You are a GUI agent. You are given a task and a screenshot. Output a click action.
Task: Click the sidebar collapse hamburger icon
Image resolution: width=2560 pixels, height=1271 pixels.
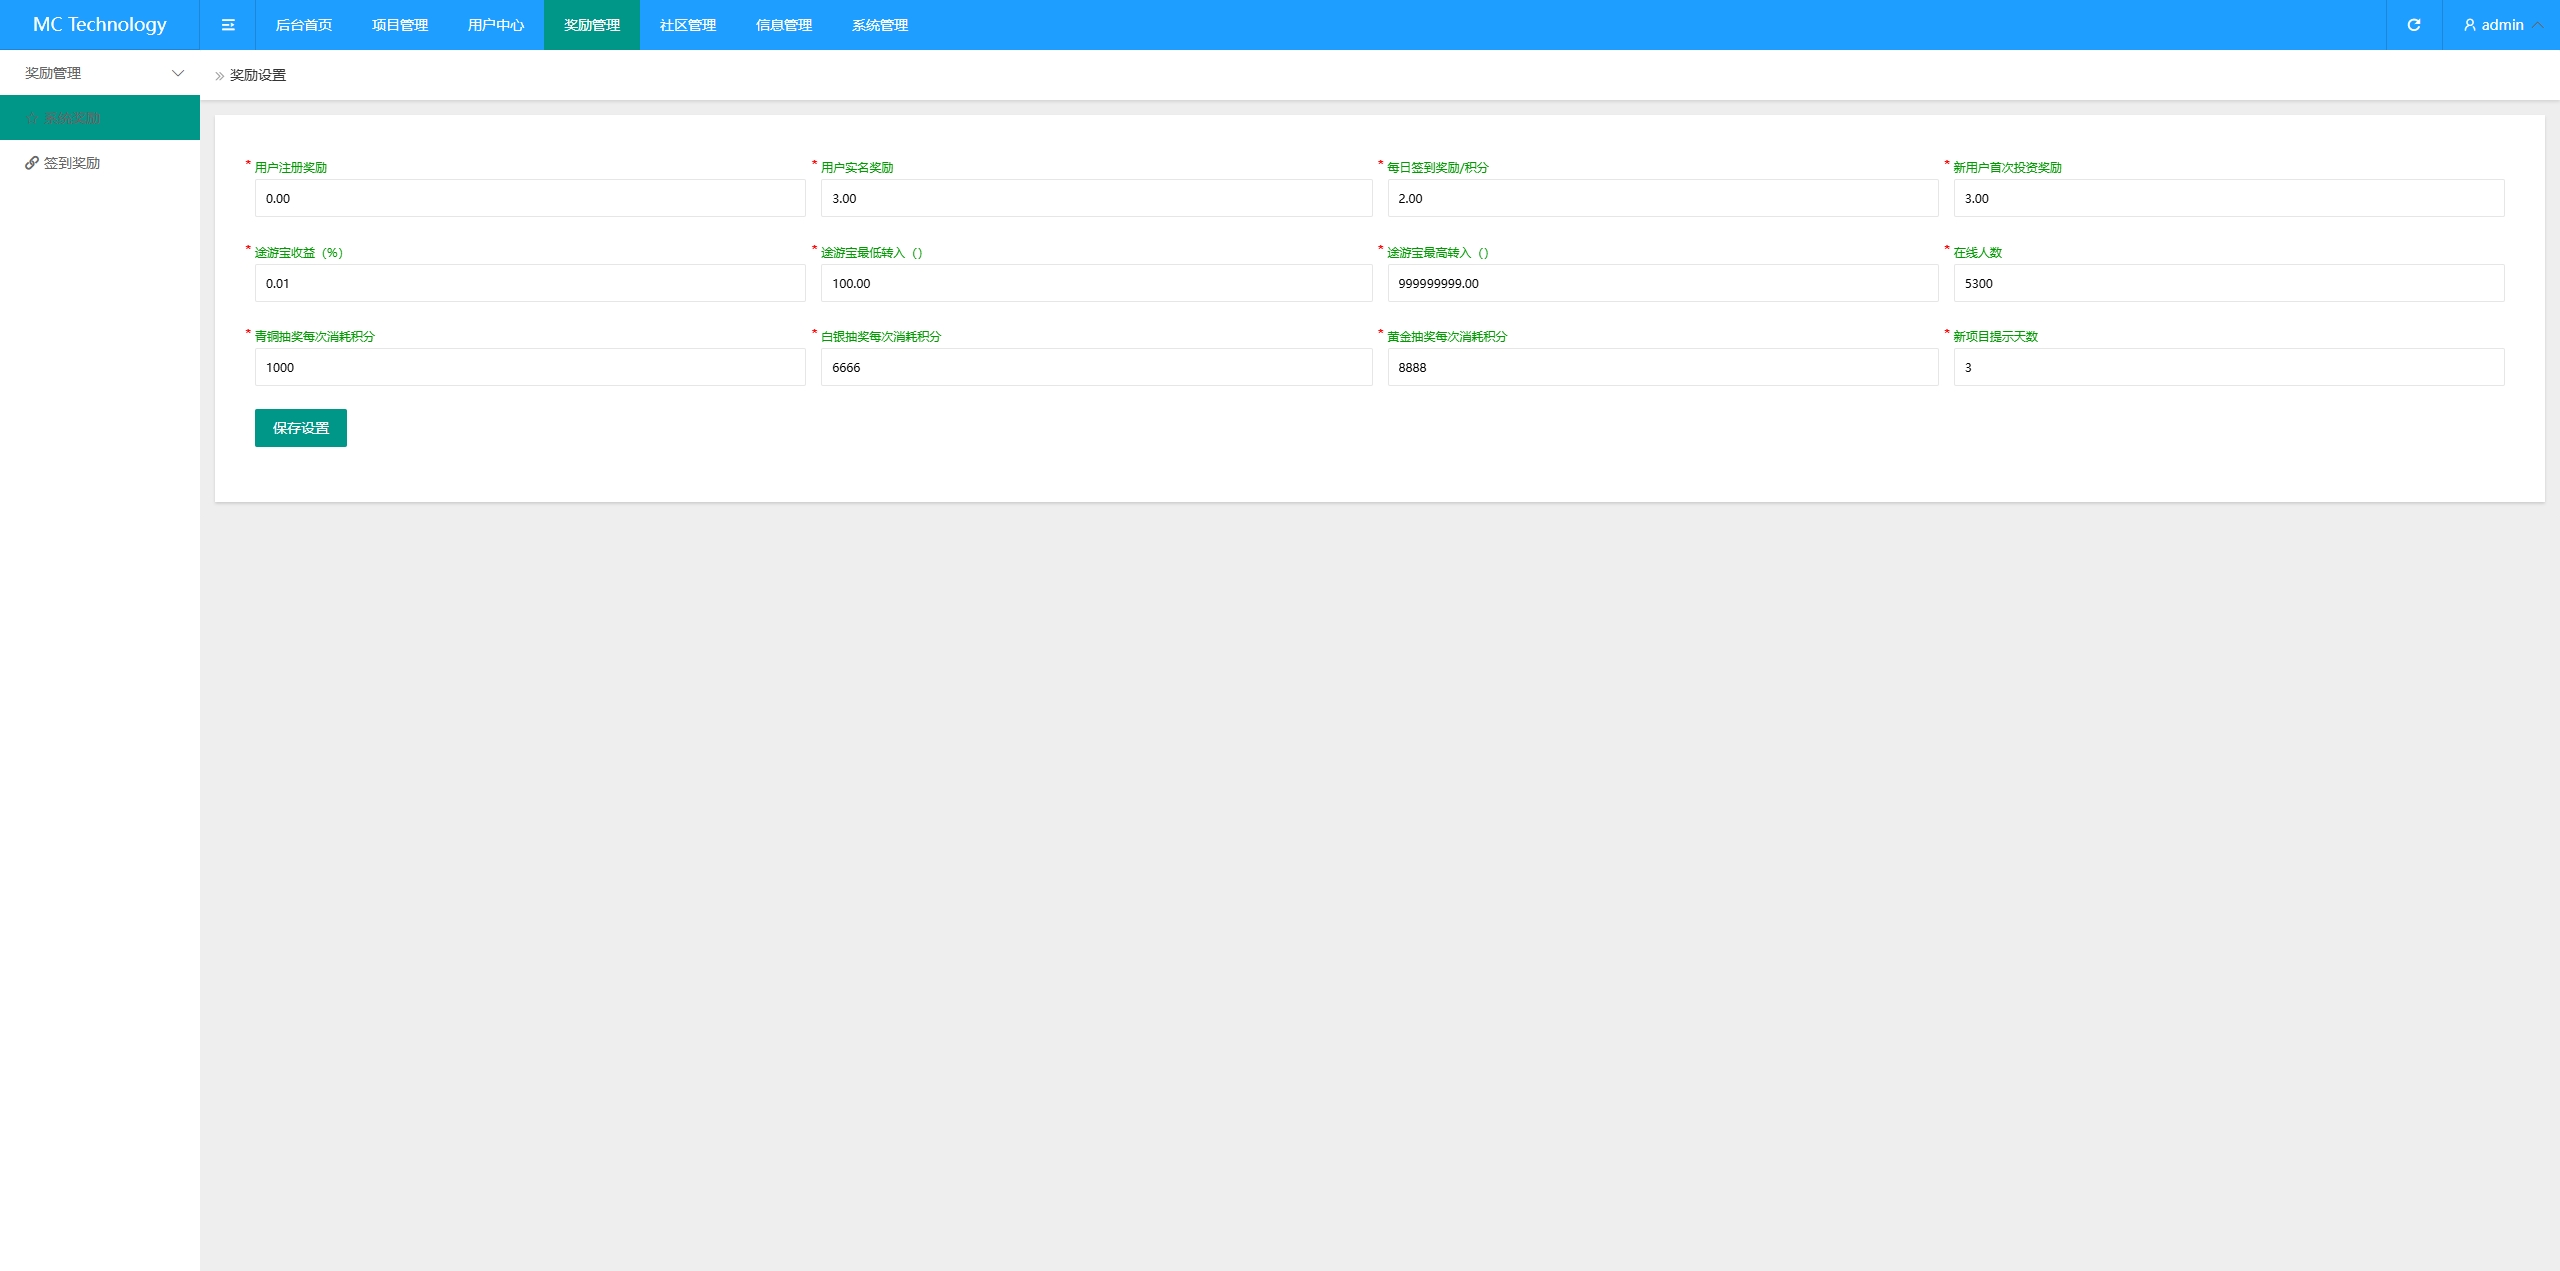pyautogui.click(x=228, y=25)
